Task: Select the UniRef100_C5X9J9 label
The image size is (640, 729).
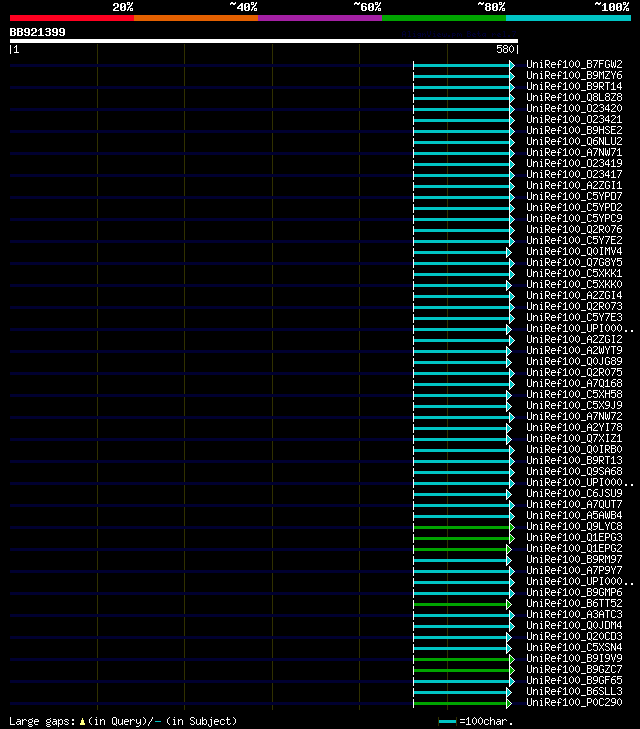Action: click(x=574, y=405)
